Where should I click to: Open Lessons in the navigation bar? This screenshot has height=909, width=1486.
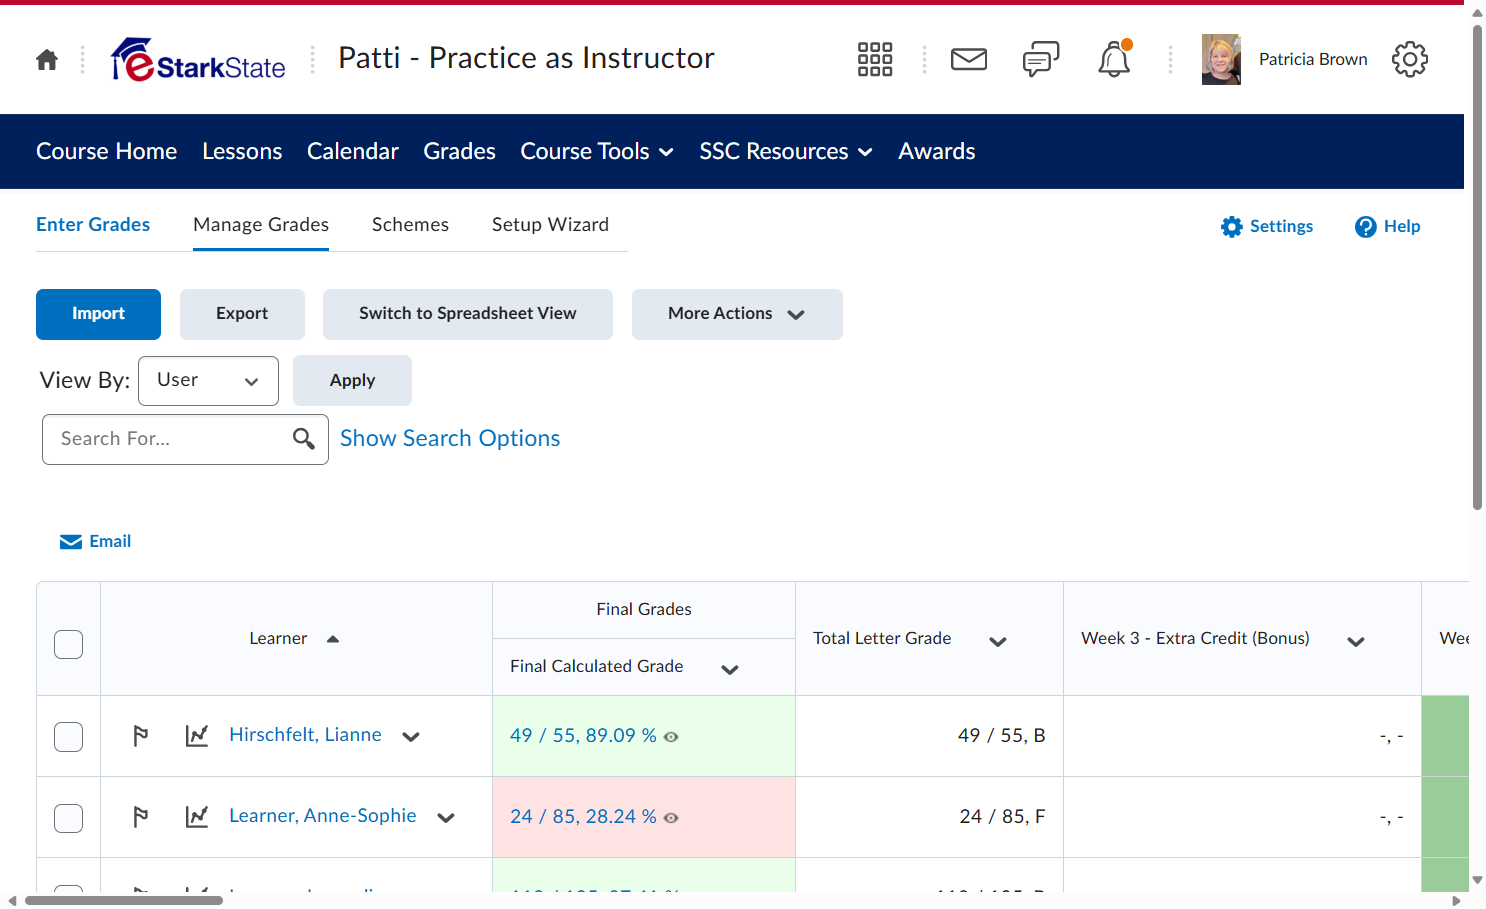click(242, 152)
